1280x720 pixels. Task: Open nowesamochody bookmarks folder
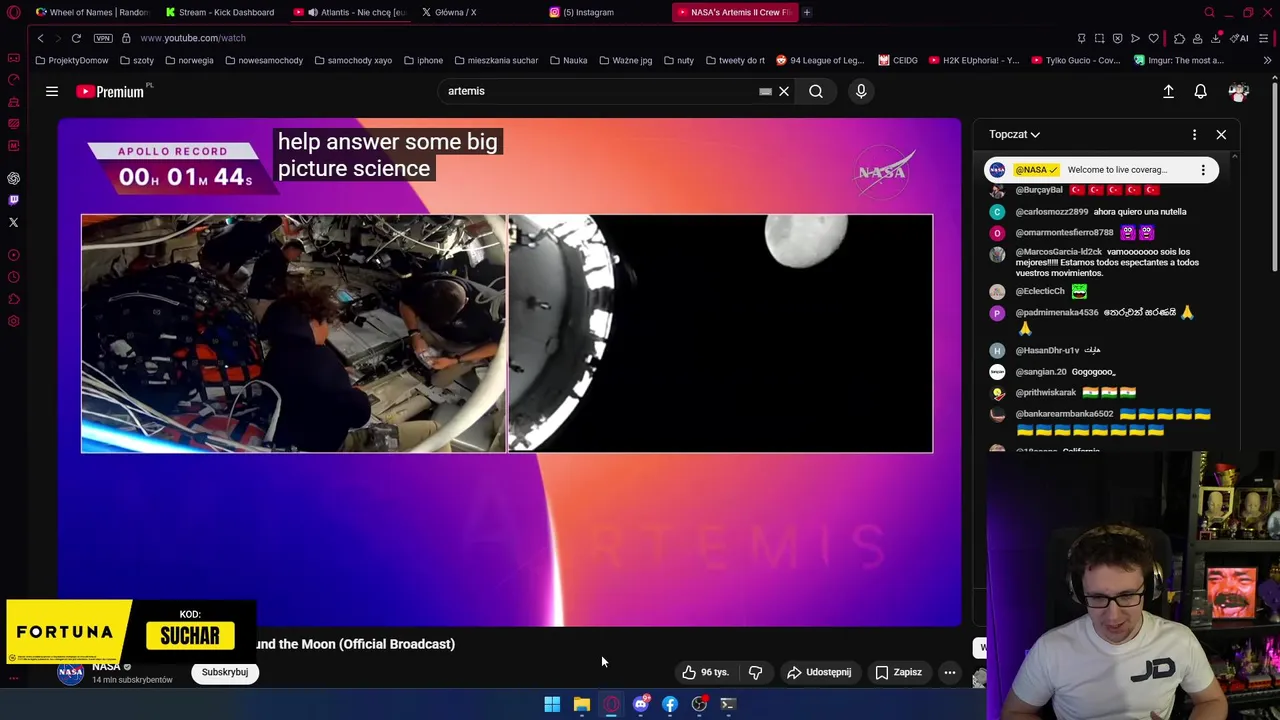tap(264, 60)
